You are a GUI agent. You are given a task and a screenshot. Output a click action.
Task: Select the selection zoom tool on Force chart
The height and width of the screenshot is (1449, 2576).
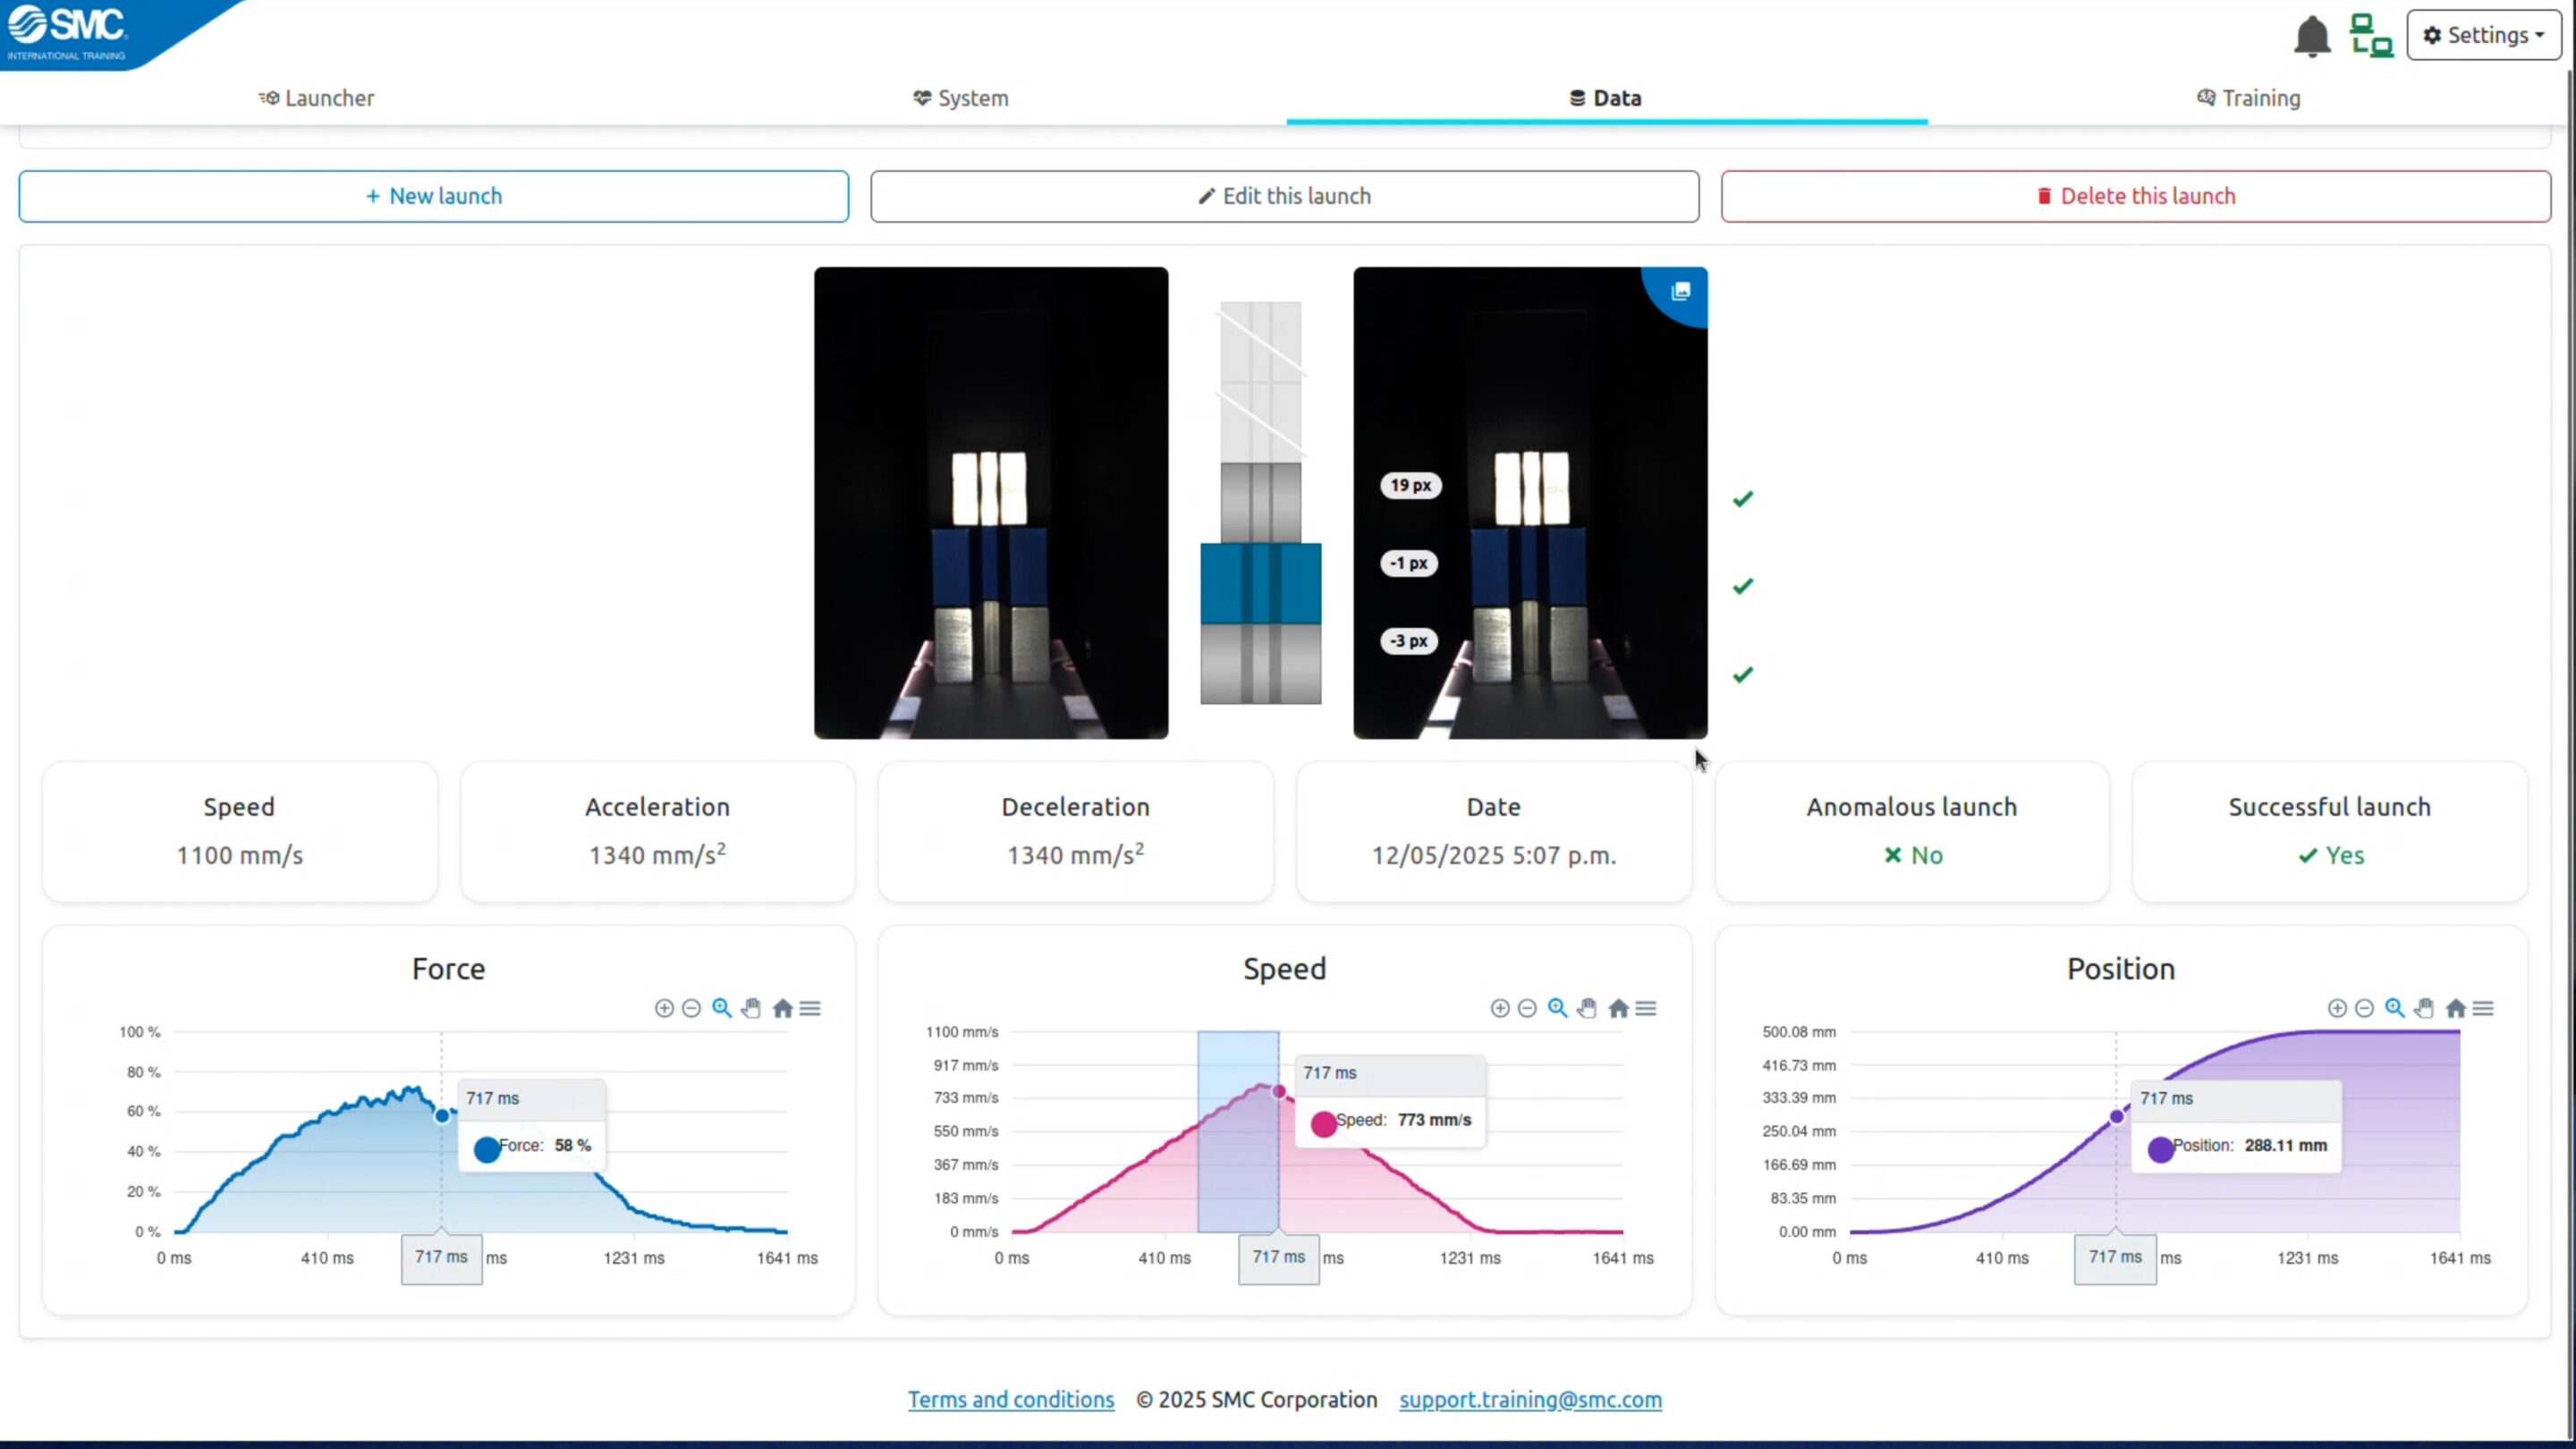click(x=721, y=1008)
